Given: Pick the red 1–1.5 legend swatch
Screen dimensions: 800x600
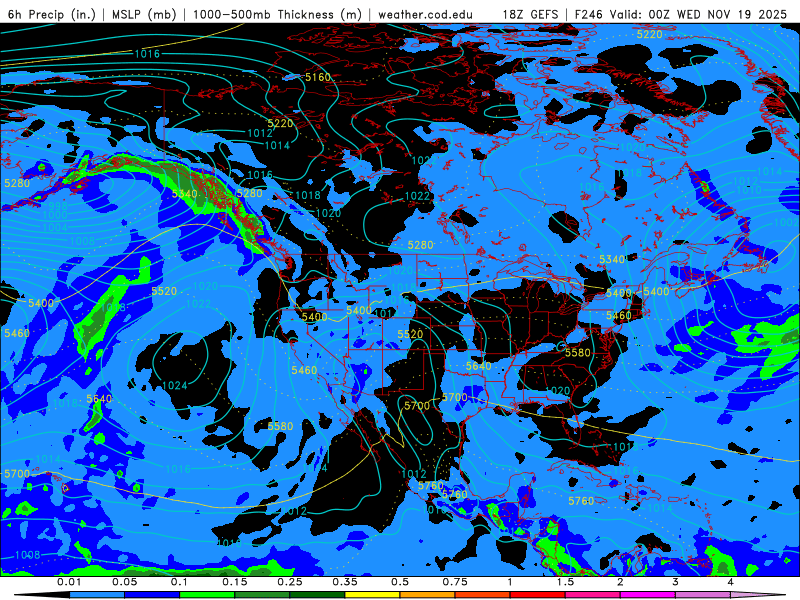Looking at the screenshot, I should point(538,595).
